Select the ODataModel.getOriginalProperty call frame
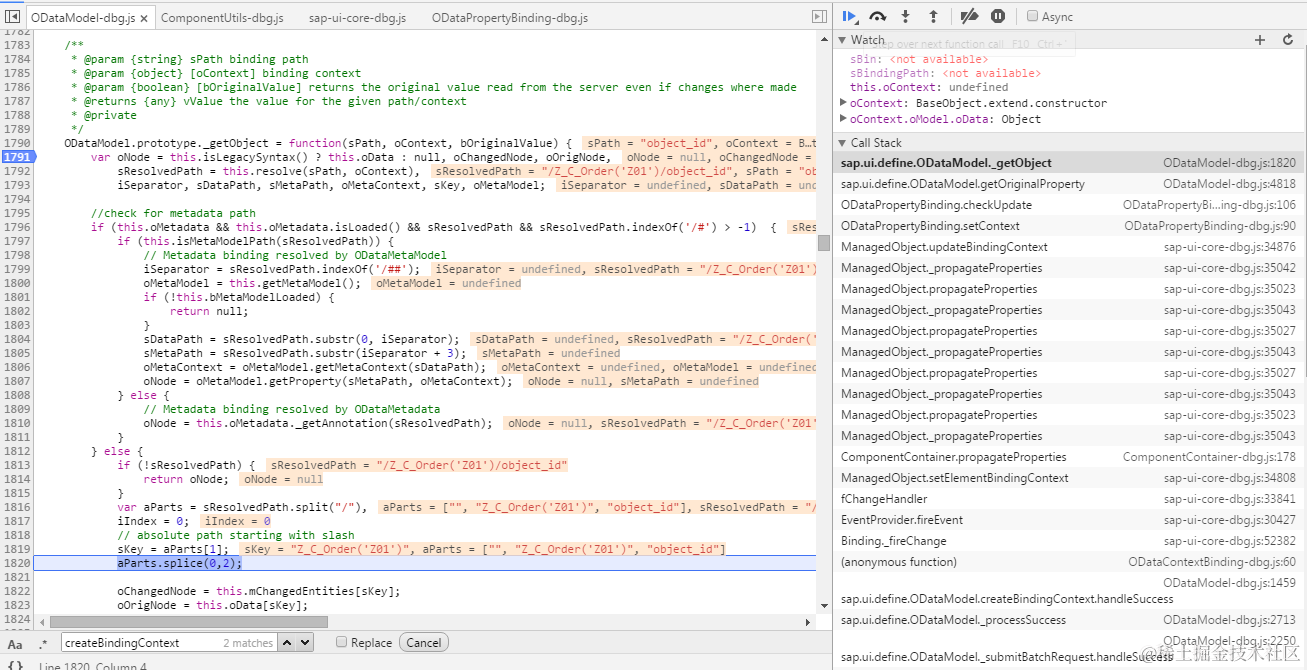 [1069, 184]
